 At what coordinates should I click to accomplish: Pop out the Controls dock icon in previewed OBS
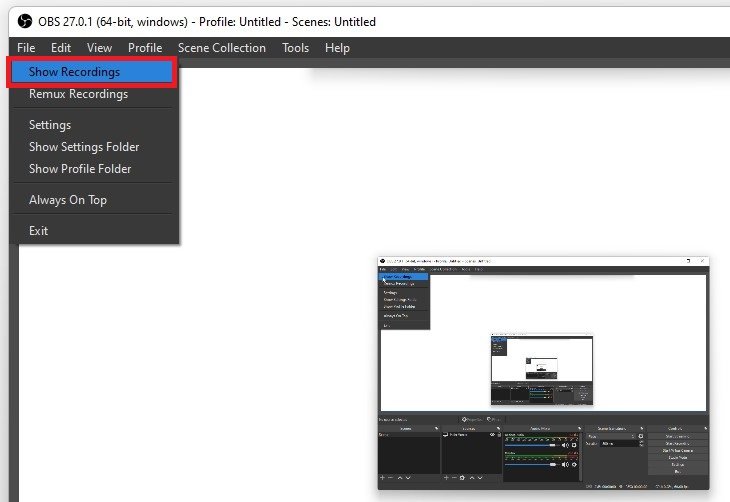coord(705,428)
